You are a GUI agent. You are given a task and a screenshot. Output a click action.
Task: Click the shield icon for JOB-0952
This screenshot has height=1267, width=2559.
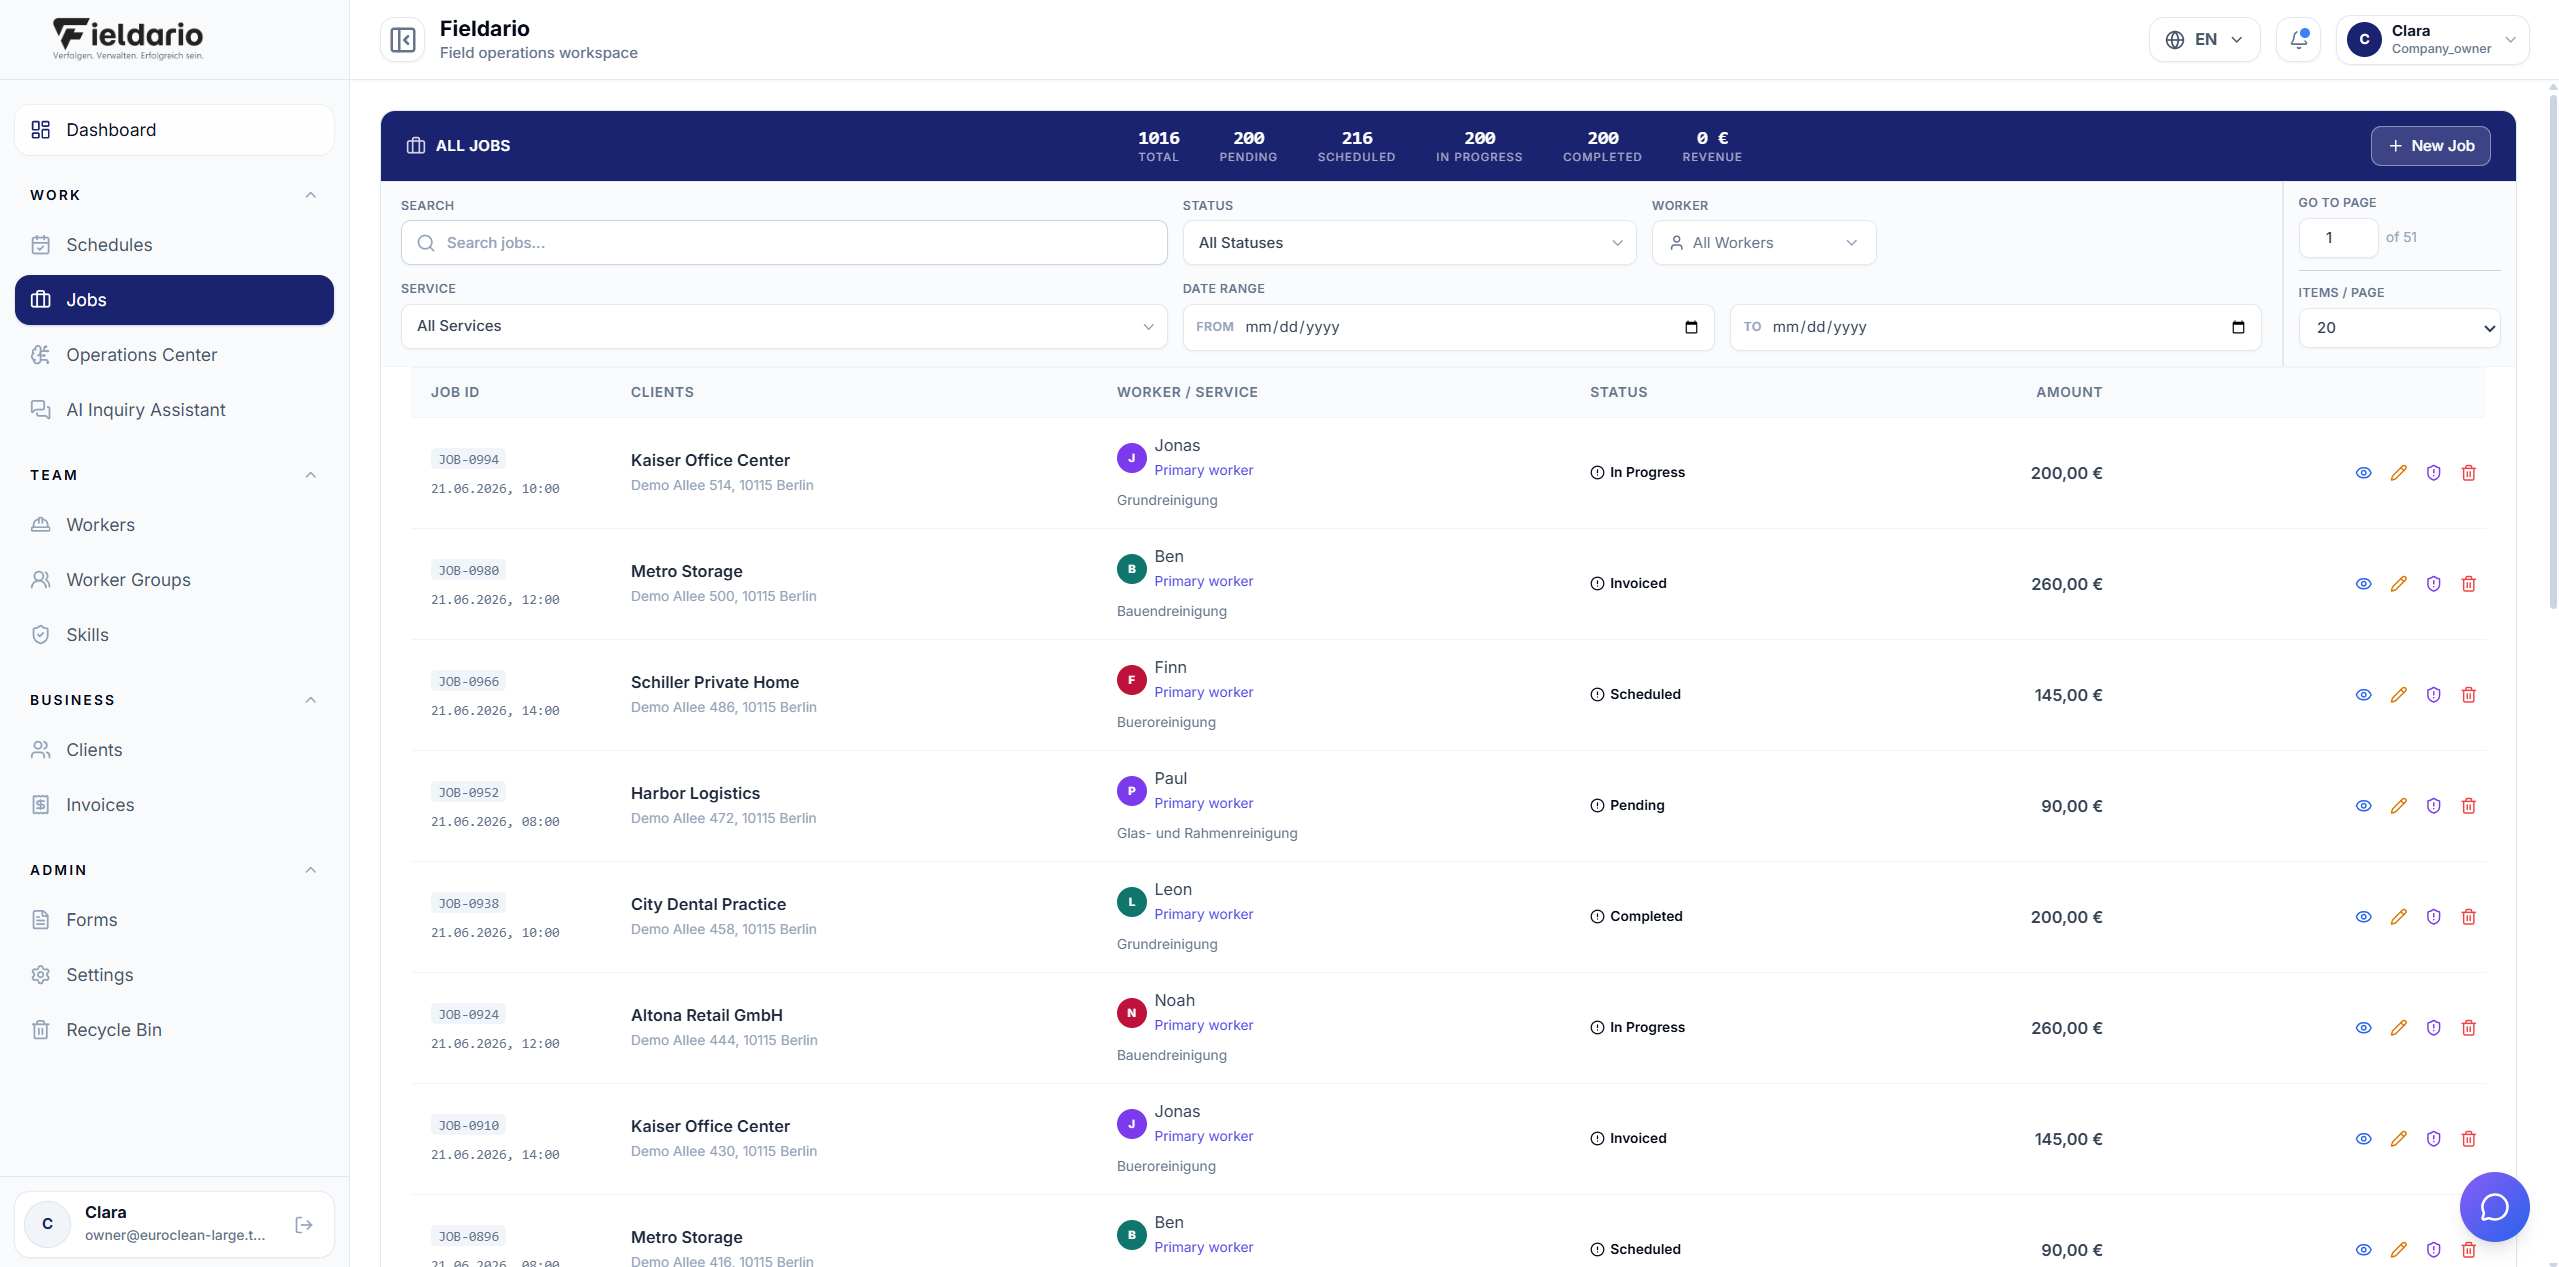point(2433,806)
